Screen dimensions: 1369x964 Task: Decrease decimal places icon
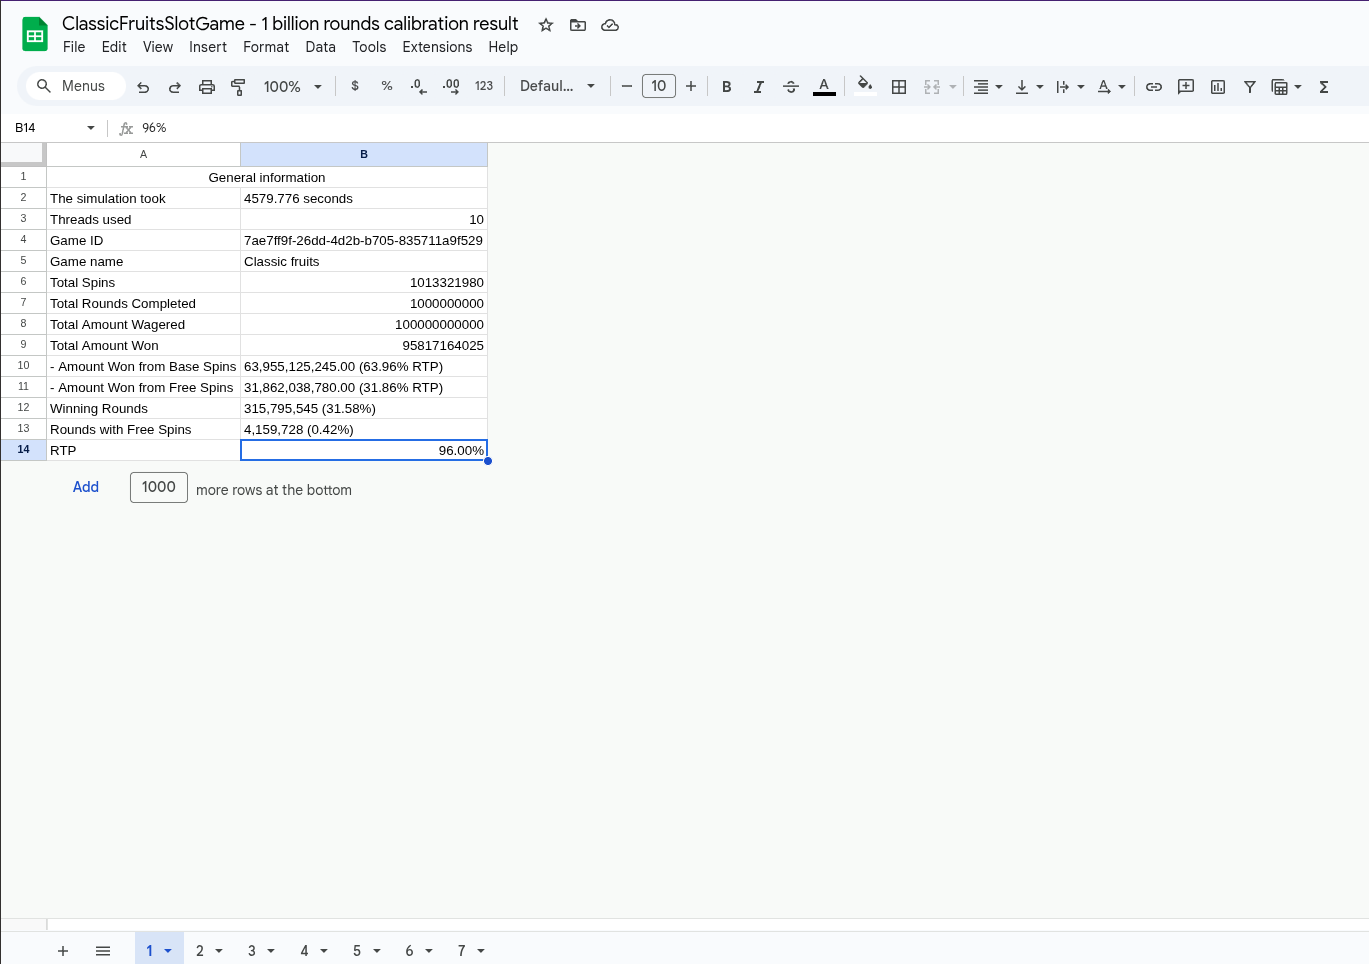pyautogui.click(x=419, y=86)
